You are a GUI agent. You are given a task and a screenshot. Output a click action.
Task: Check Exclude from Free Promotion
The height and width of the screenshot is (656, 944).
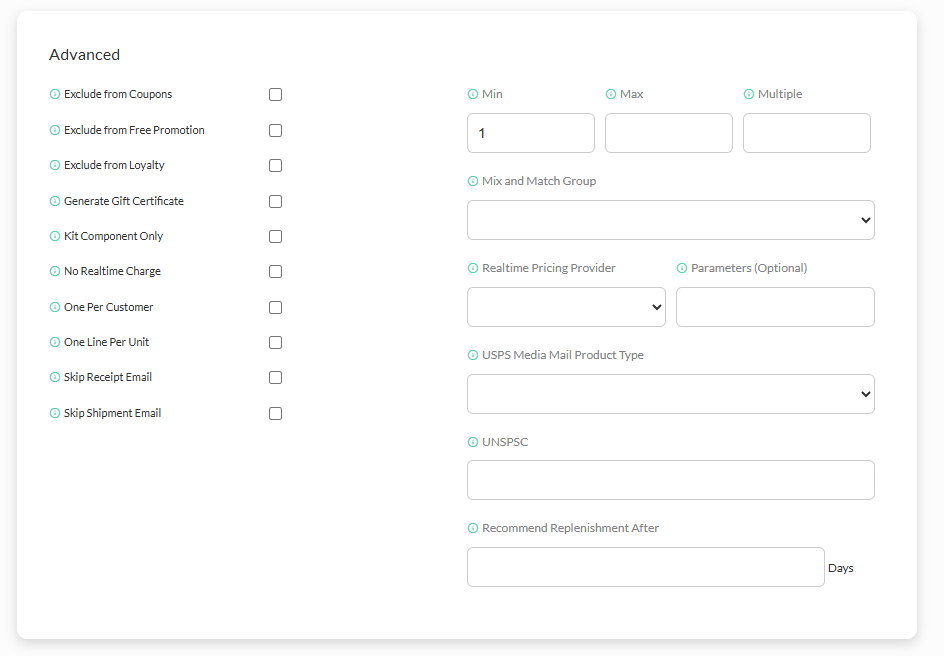275,131
